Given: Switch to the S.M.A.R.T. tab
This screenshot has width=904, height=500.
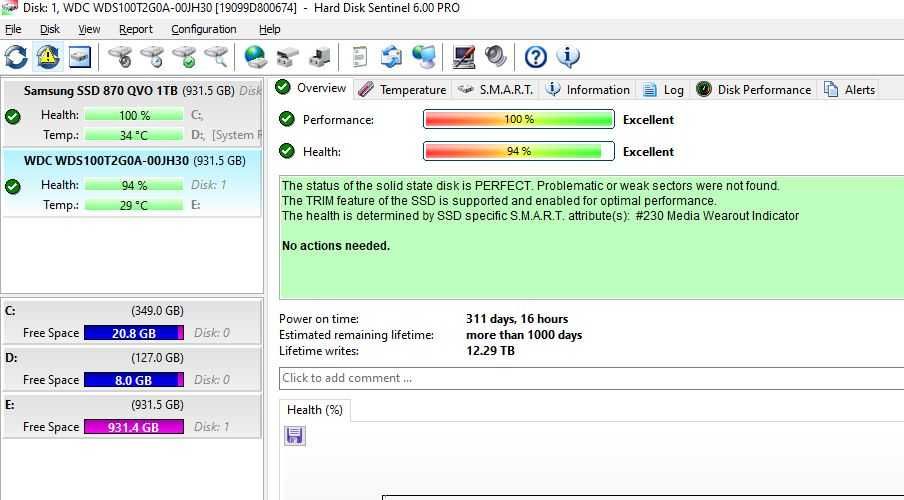Looking at the screenshot, I should tap(495, 90).
